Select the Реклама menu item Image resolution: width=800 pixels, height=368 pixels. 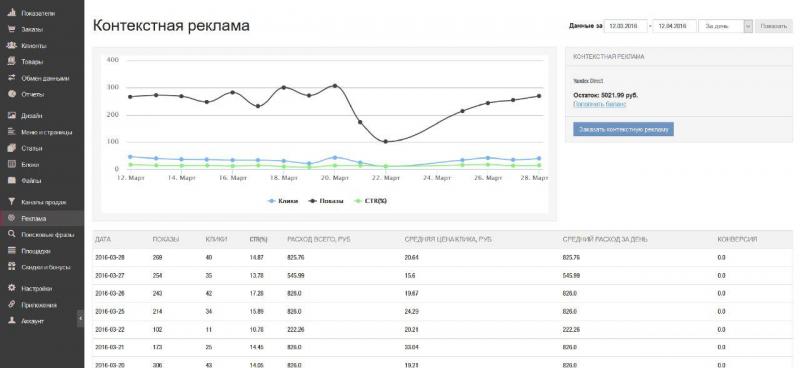42,218
